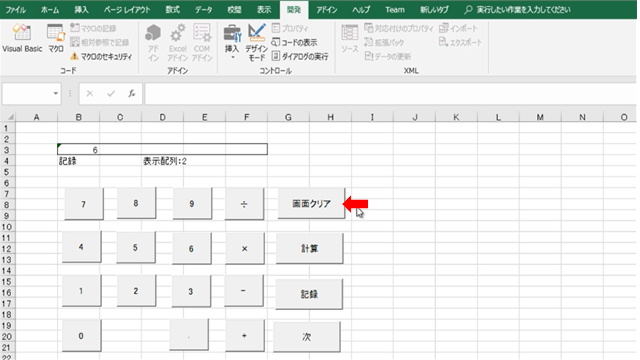Open the ソース XML source pane

[350, 38]
